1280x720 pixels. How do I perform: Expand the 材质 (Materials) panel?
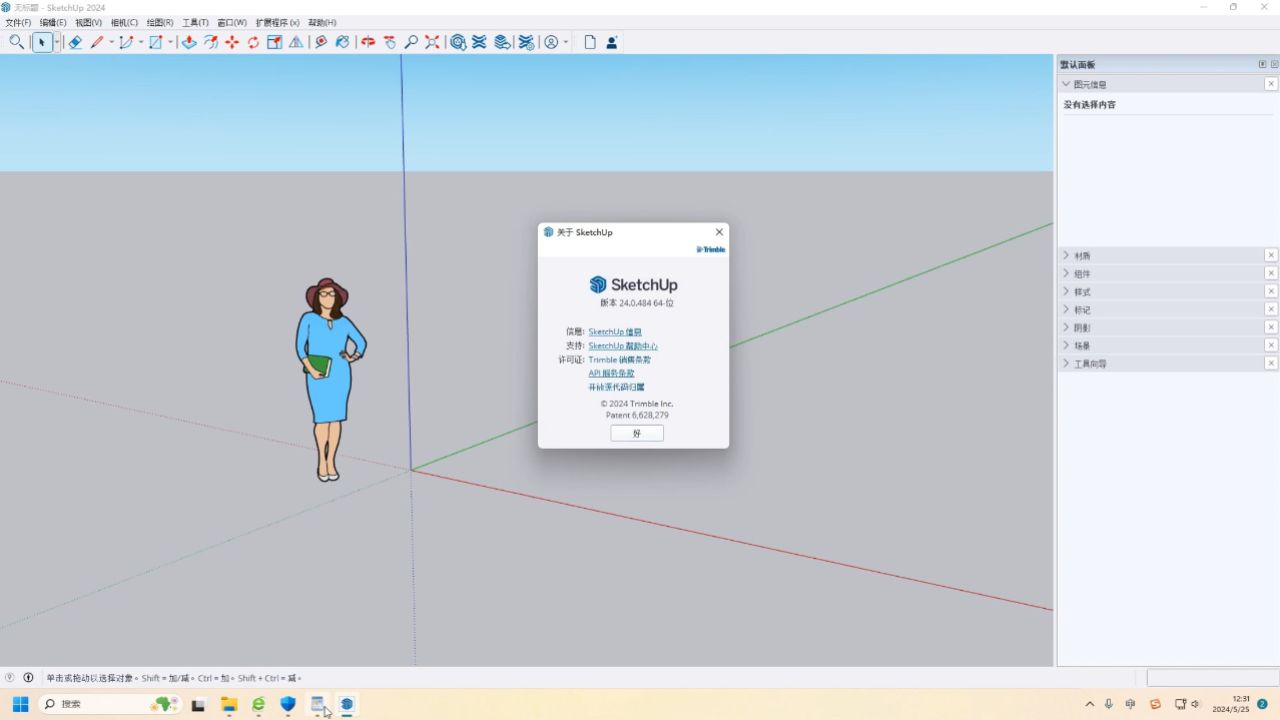(1082, 256)
